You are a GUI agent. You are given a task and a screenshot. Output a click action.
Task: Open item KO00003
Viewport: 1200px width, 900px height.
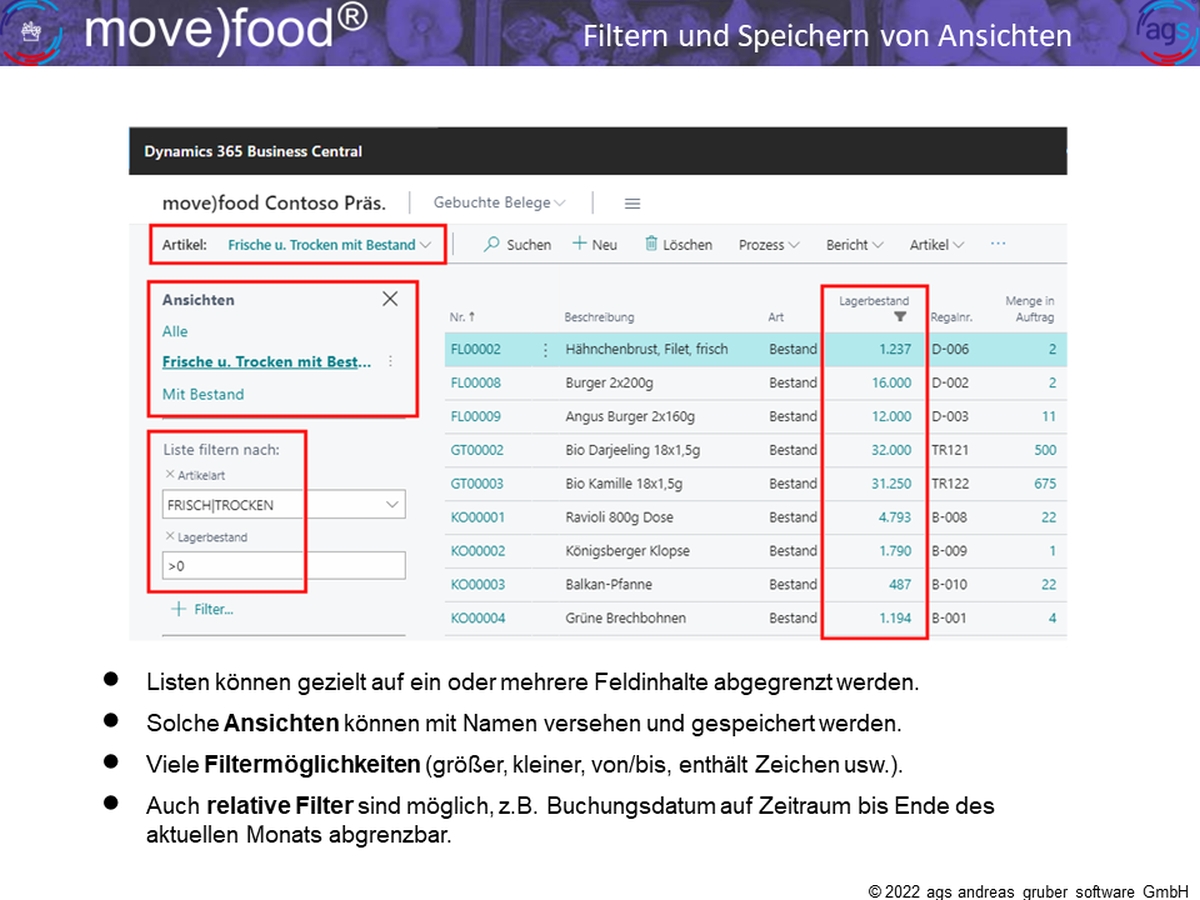[x=478, y=584]
